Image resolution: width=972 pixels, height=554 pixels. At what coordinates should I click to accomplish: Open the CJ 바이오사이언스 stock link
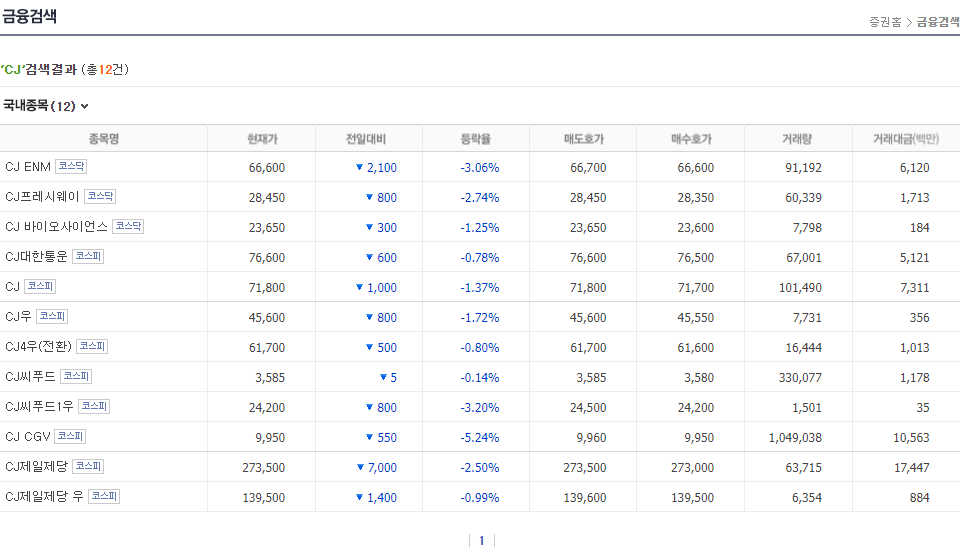[x=56, y=227]
